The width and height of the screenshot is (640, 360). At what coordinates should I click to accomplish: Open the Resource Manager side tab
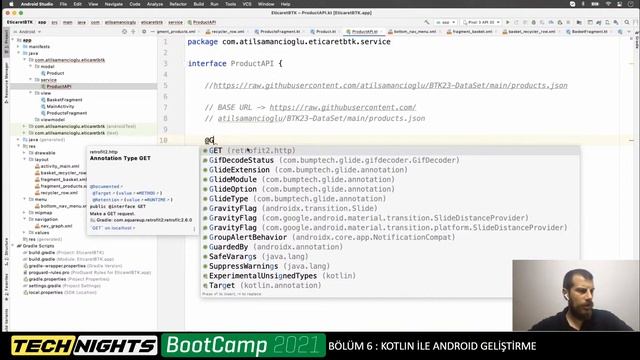6,82
